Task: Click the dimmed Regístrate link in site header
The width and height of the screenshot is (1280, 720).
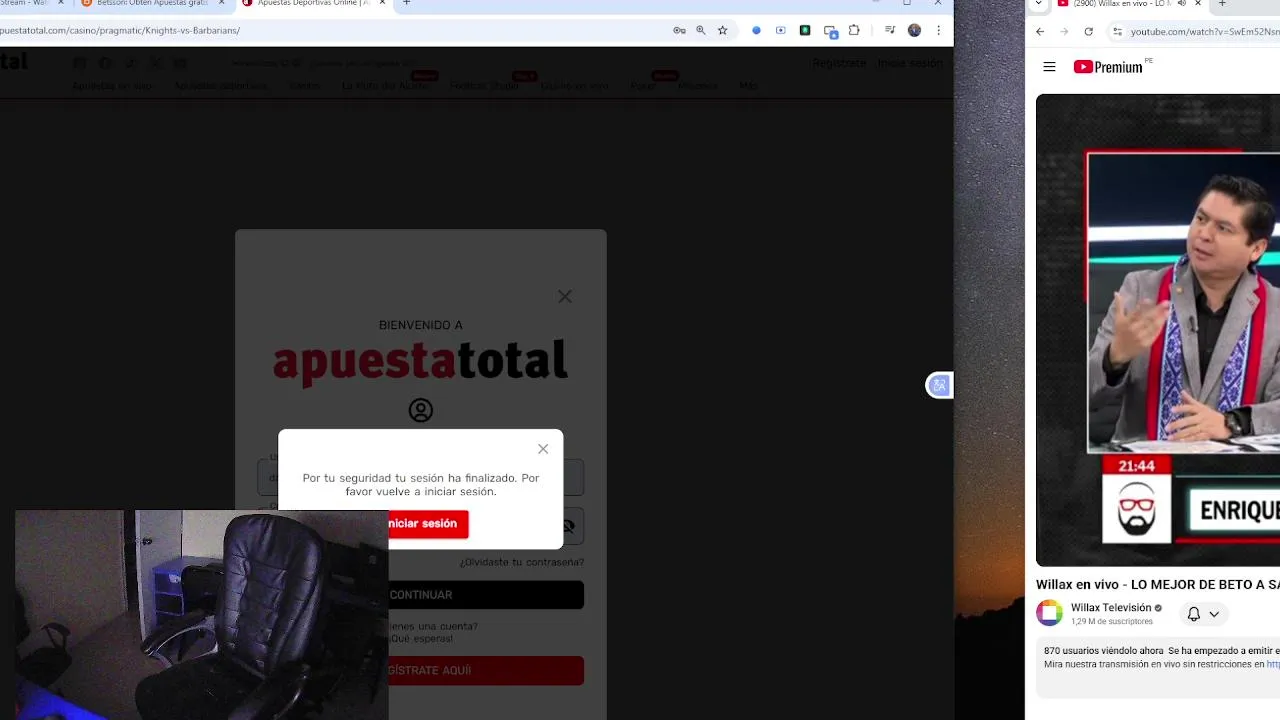Action: pos(839,63)
